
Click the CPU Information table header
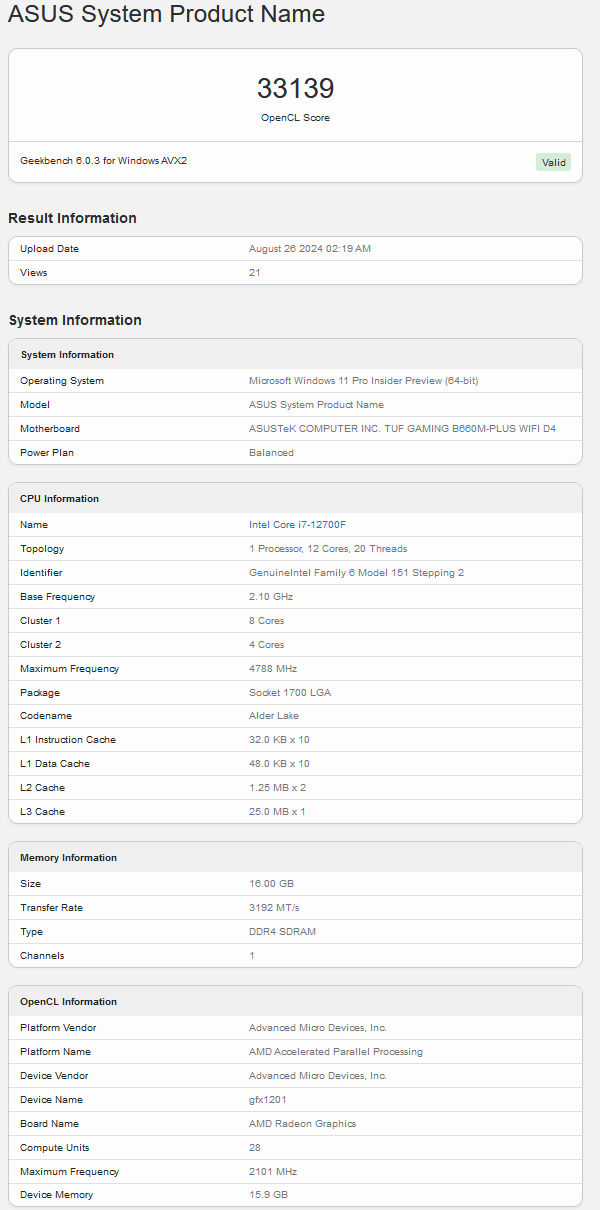[x=59, y=499]
